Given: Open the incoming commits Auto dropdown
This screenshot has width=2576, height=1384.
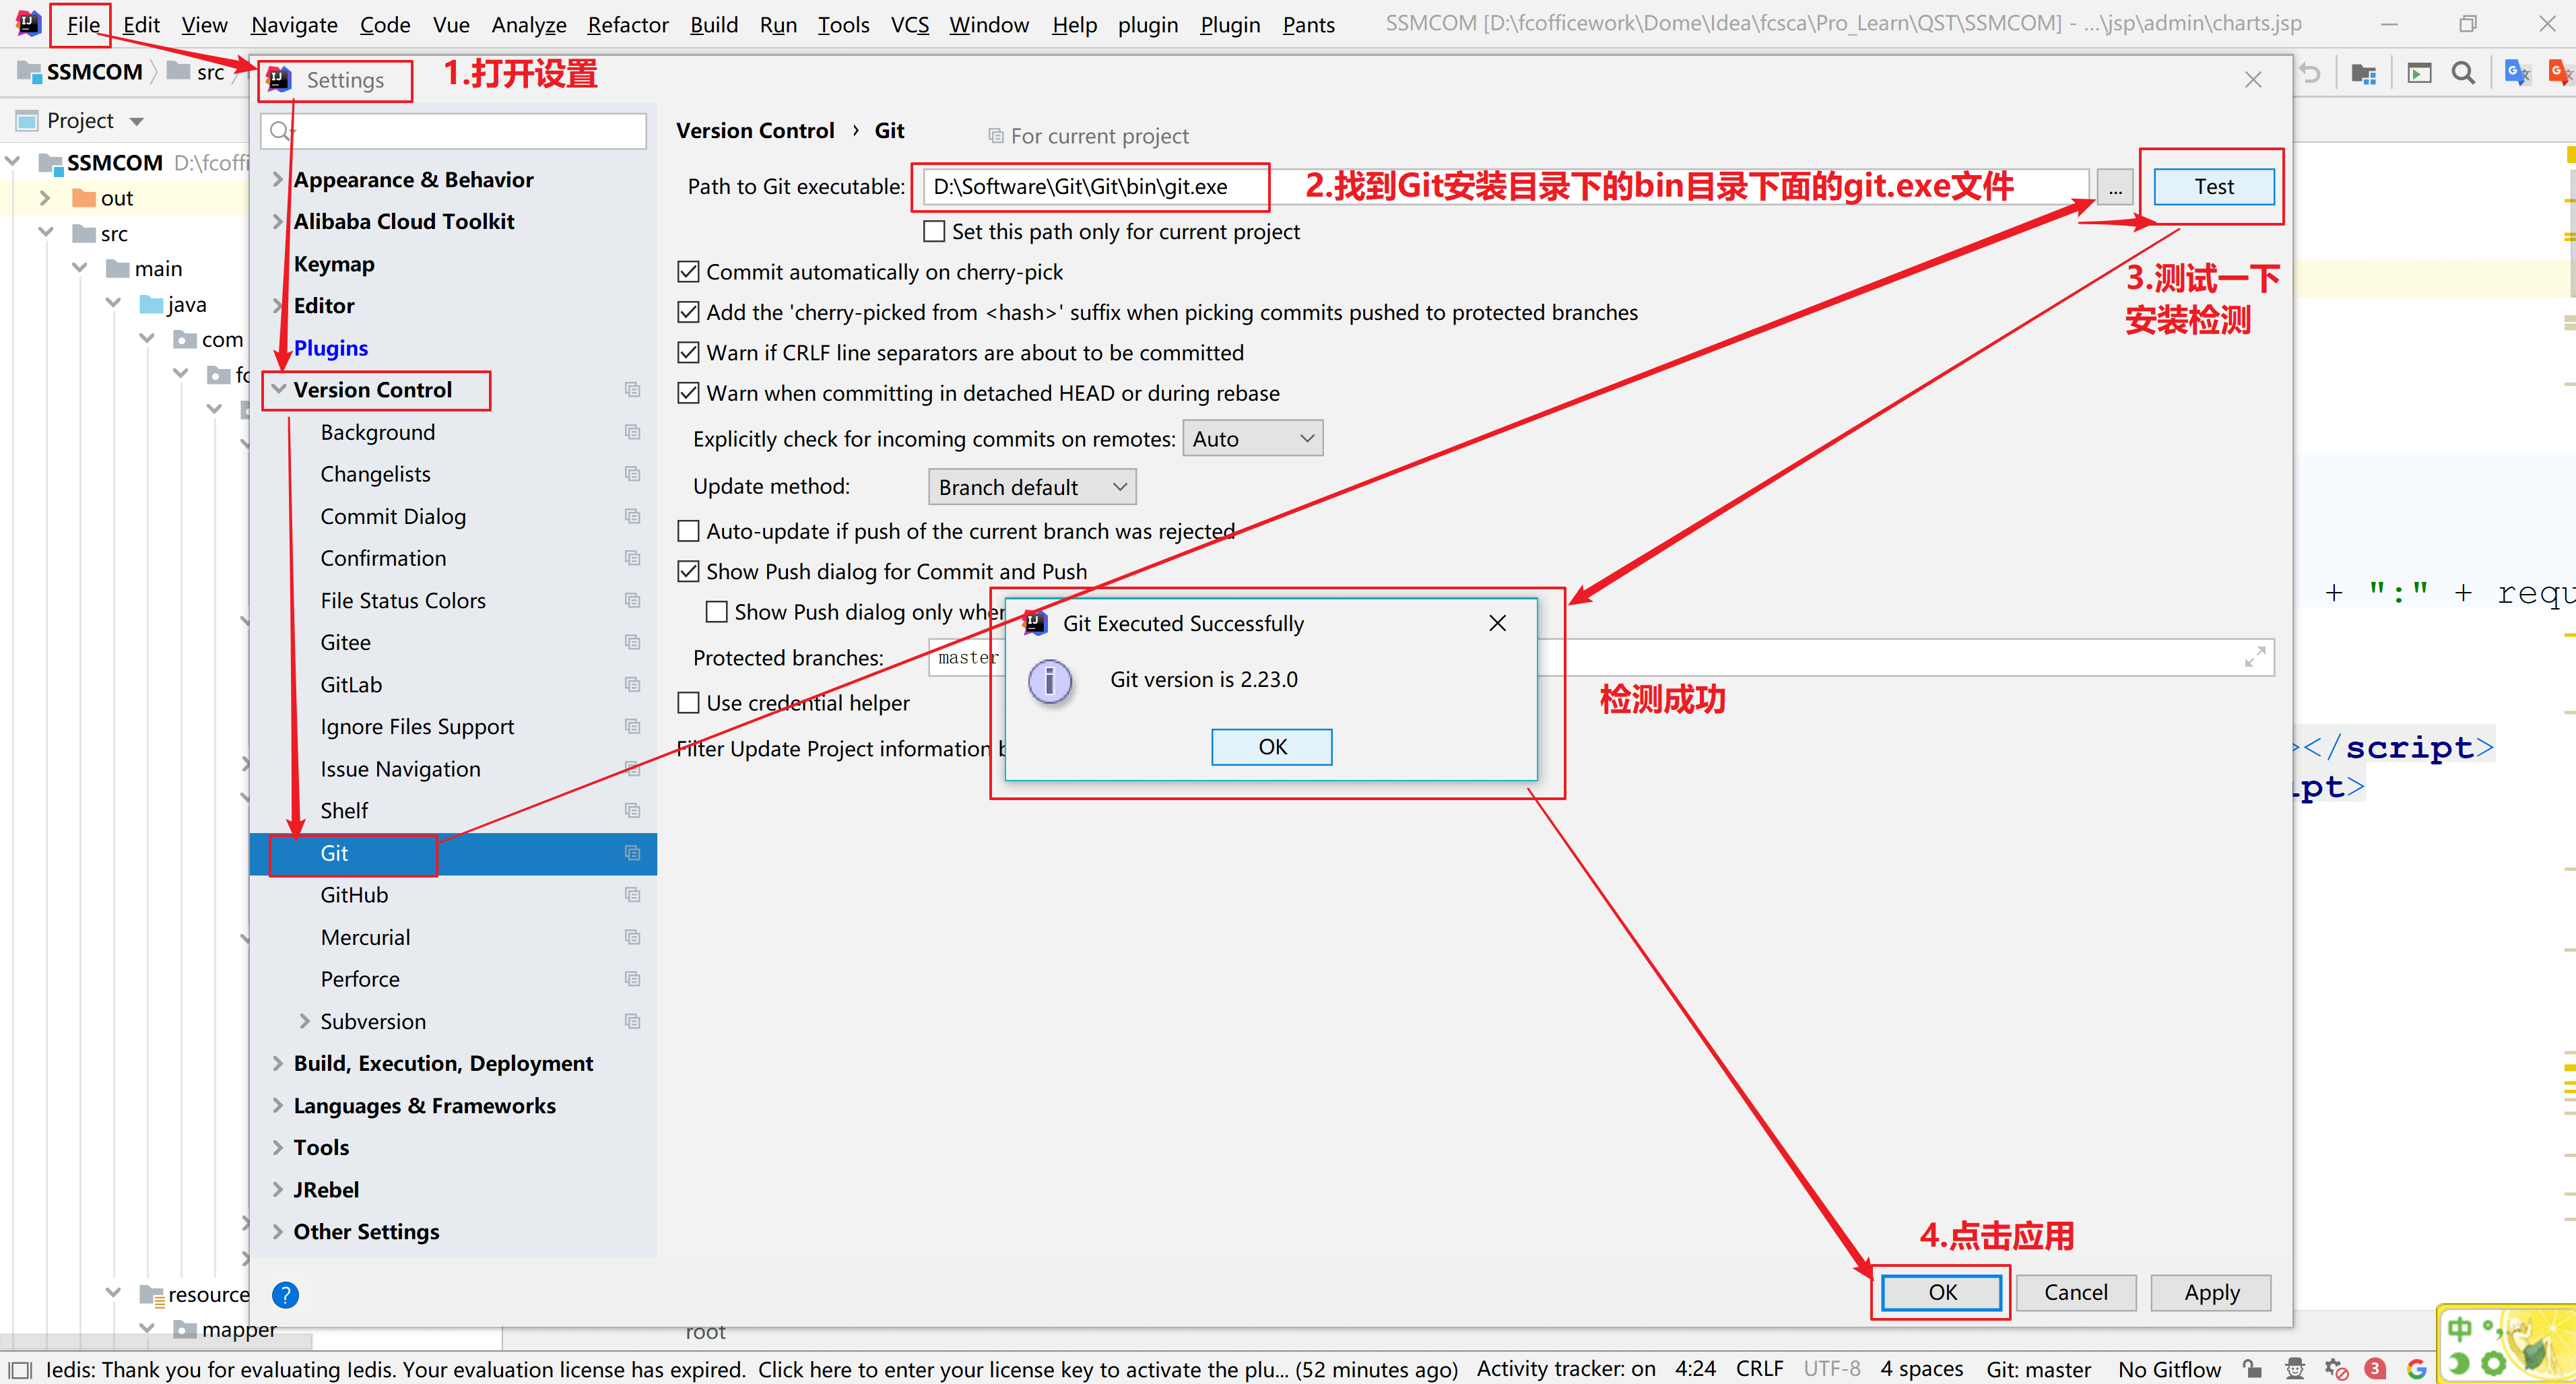Looking at the screenshot, I should tap(1252, 439).
